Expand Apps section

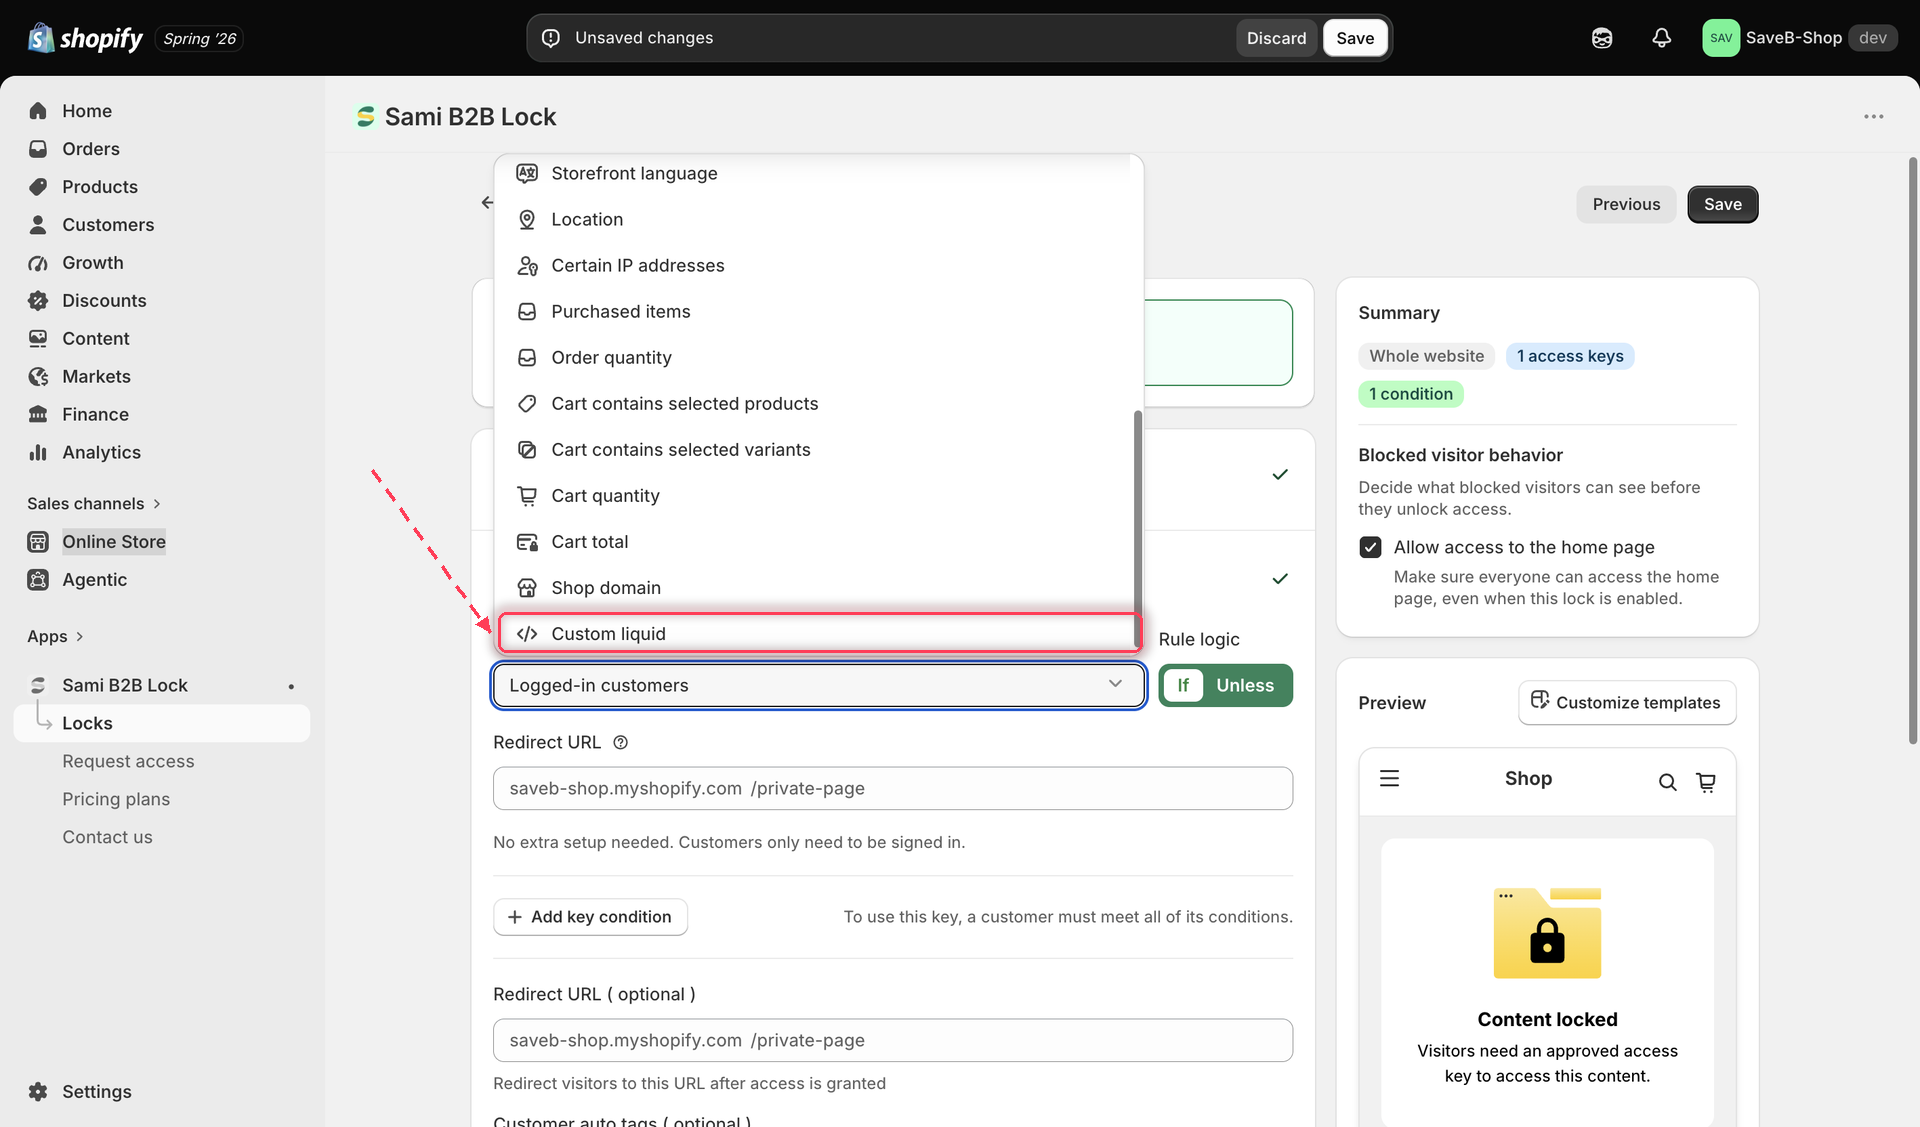[x=55, y=637]
